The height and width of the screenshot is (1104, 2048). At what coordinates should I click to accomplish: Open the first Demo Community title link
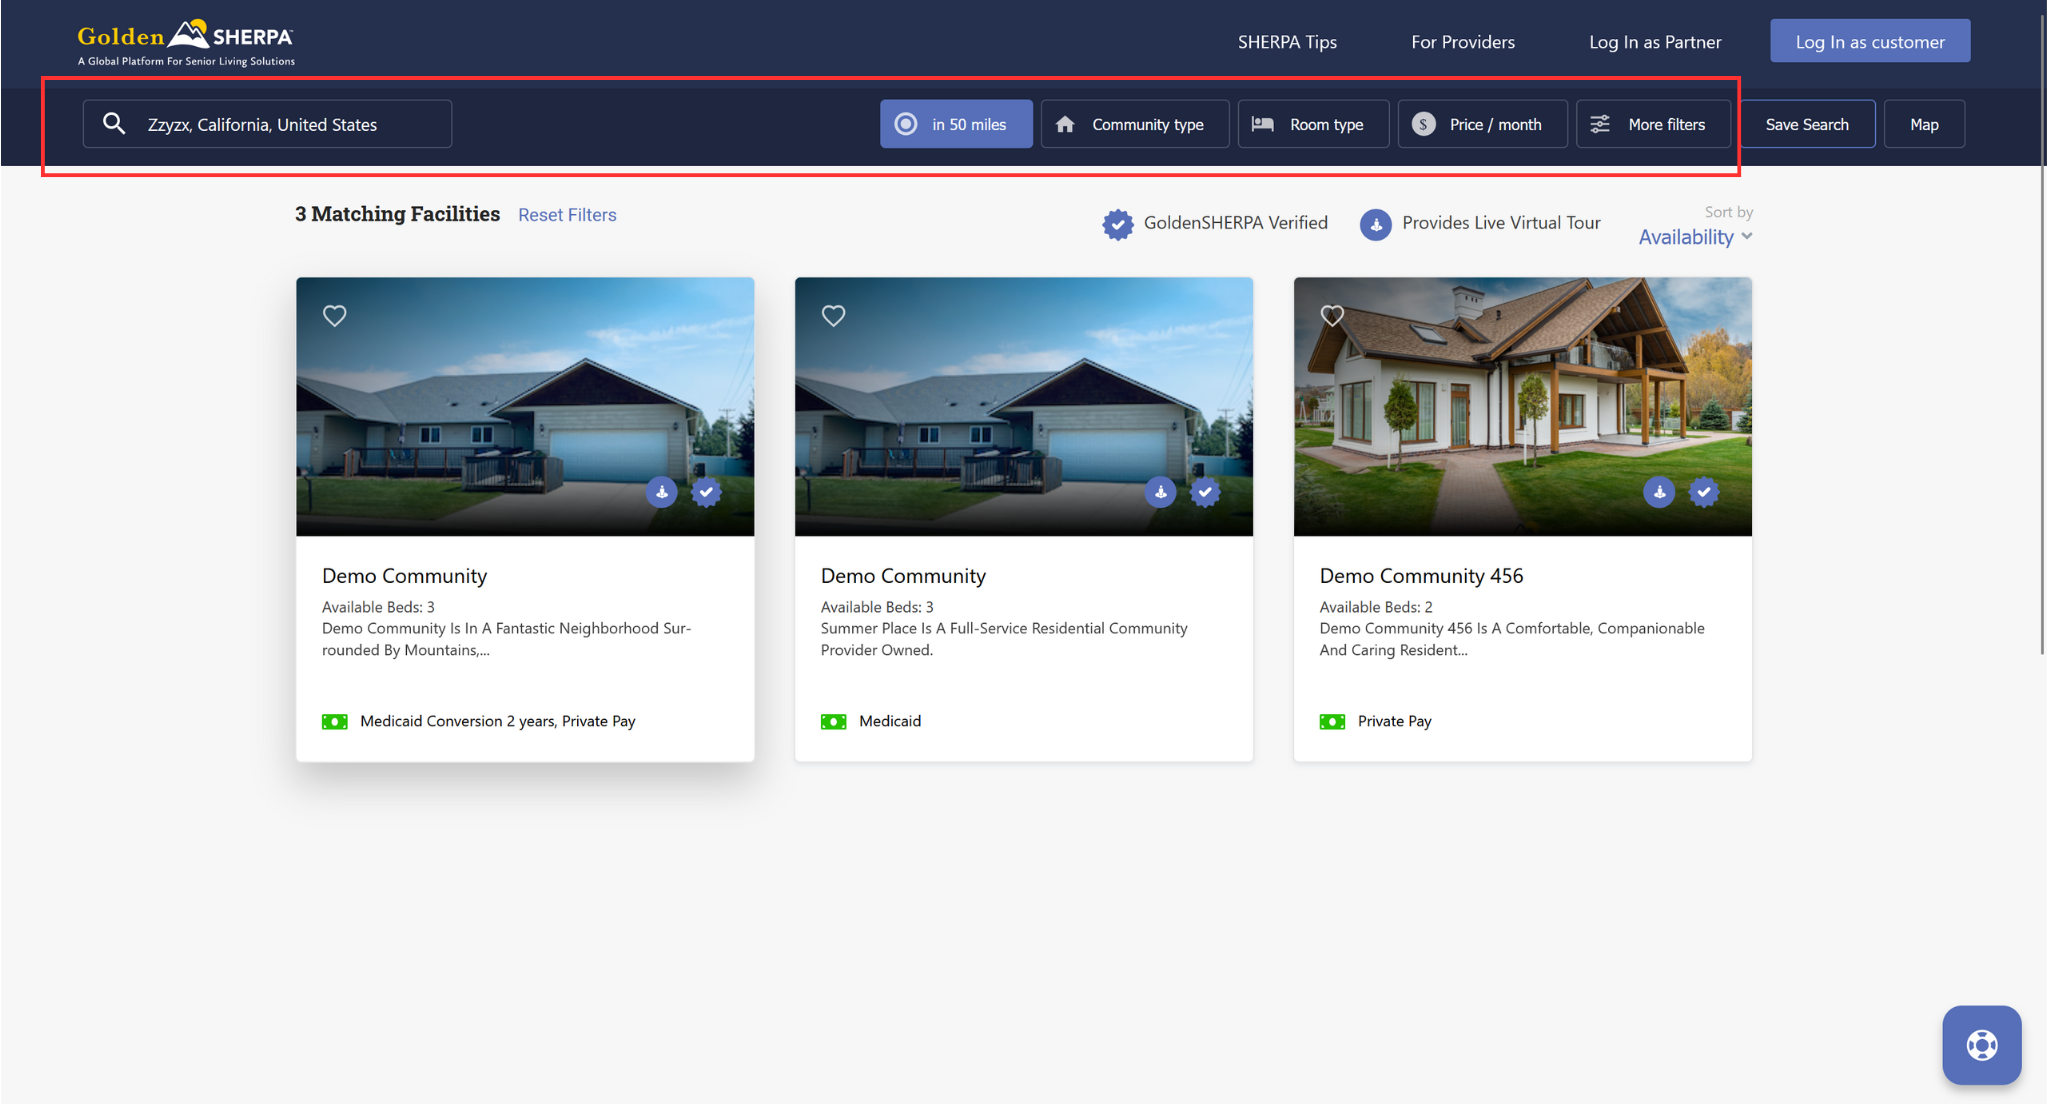point(404,576)
